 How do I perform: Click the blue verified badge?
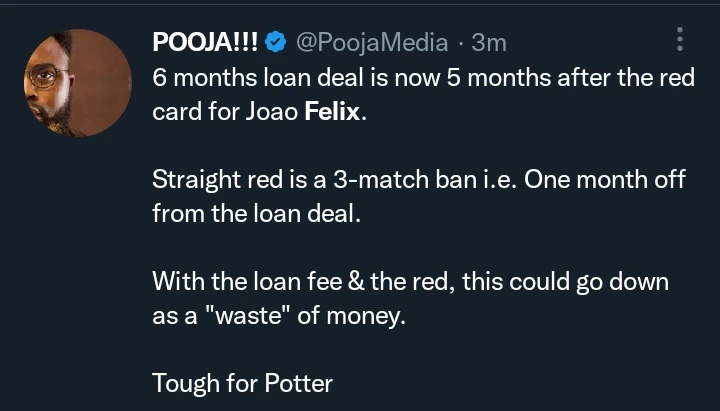pyautogui.click(x=276, y=43)
